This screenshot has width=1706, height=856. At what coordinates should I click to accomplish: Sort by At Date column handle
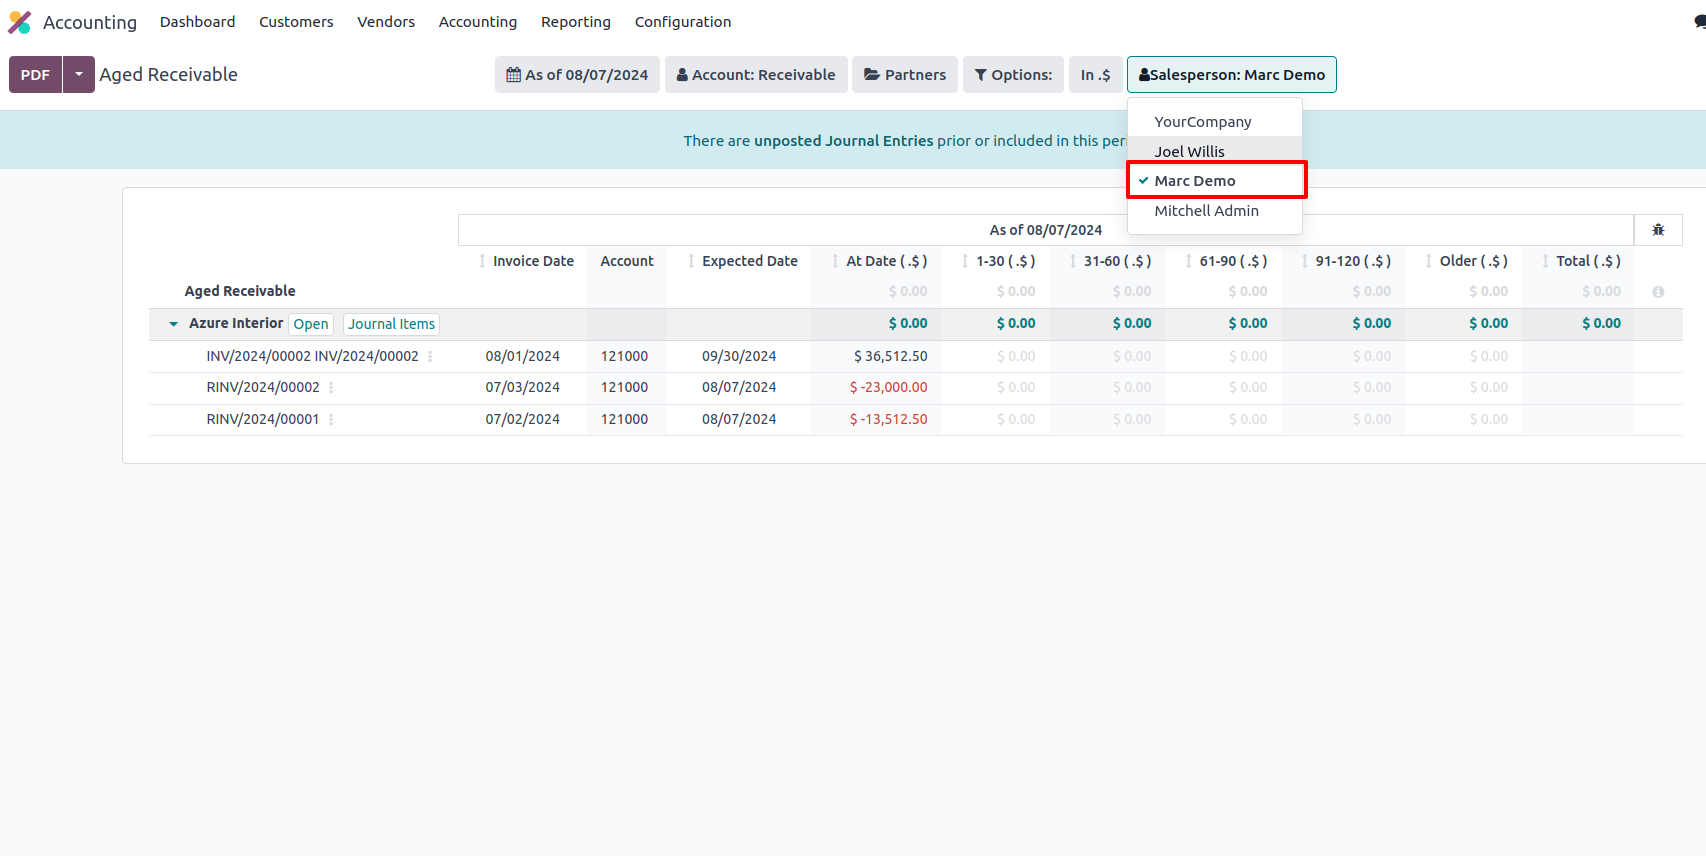point(835,261)
